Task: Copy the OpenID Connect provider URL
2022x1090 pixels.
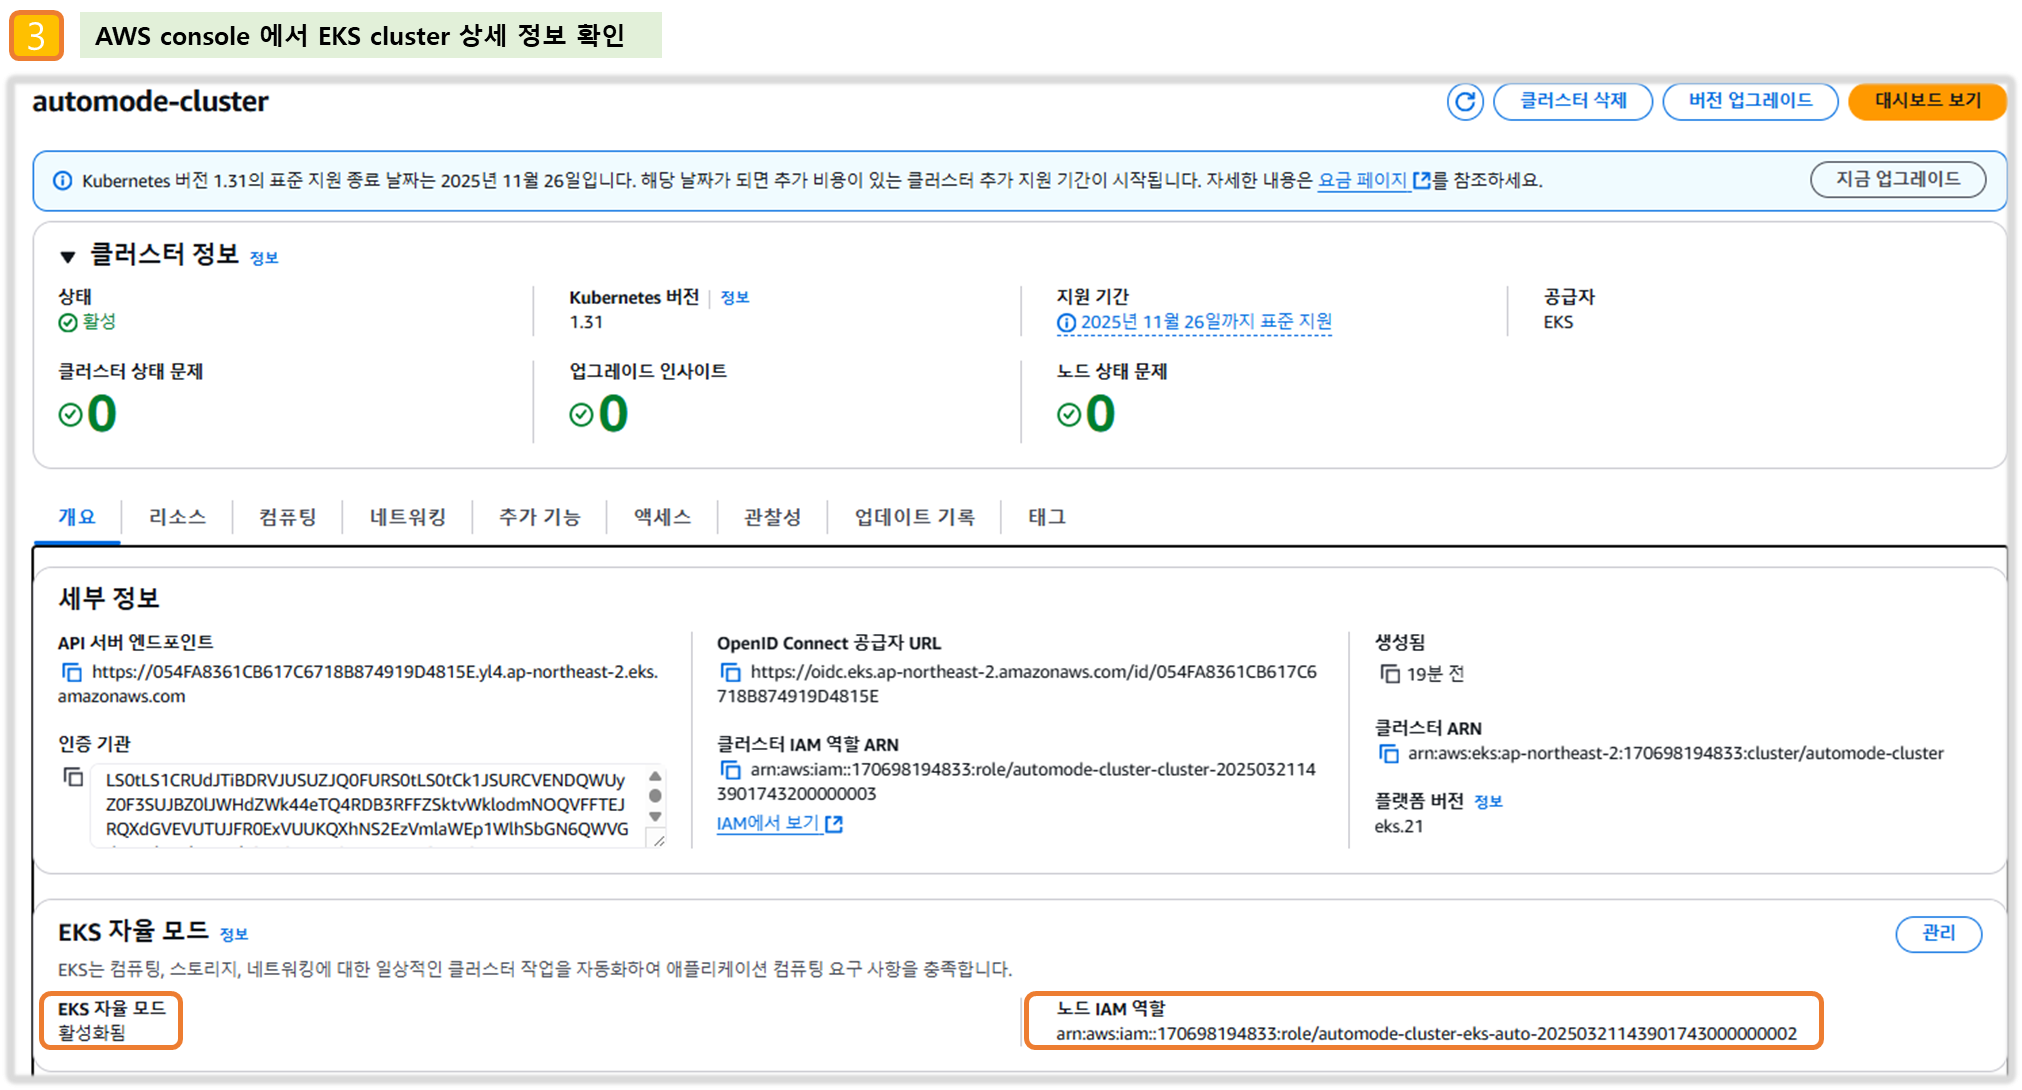Action: [x=731, y=672]
